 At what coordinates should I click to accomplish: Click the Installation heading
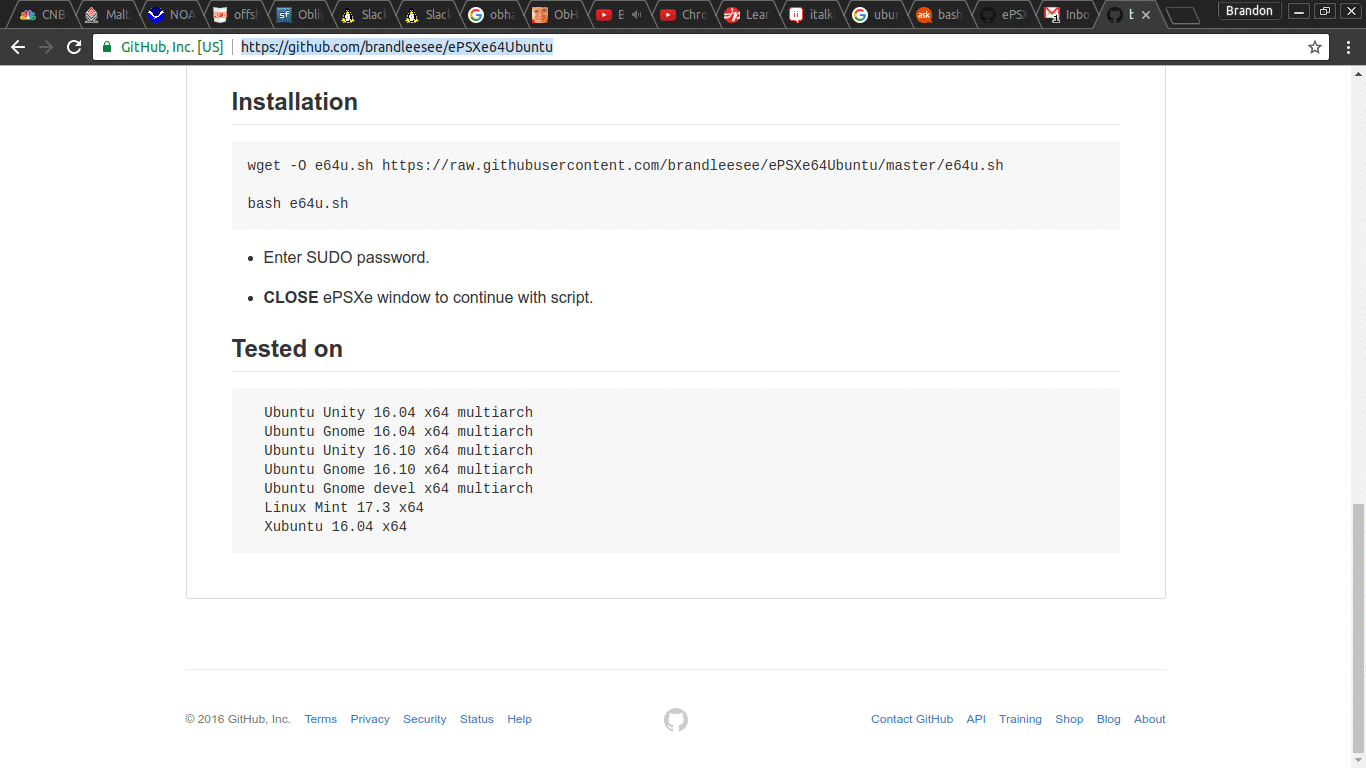[294, 102]
